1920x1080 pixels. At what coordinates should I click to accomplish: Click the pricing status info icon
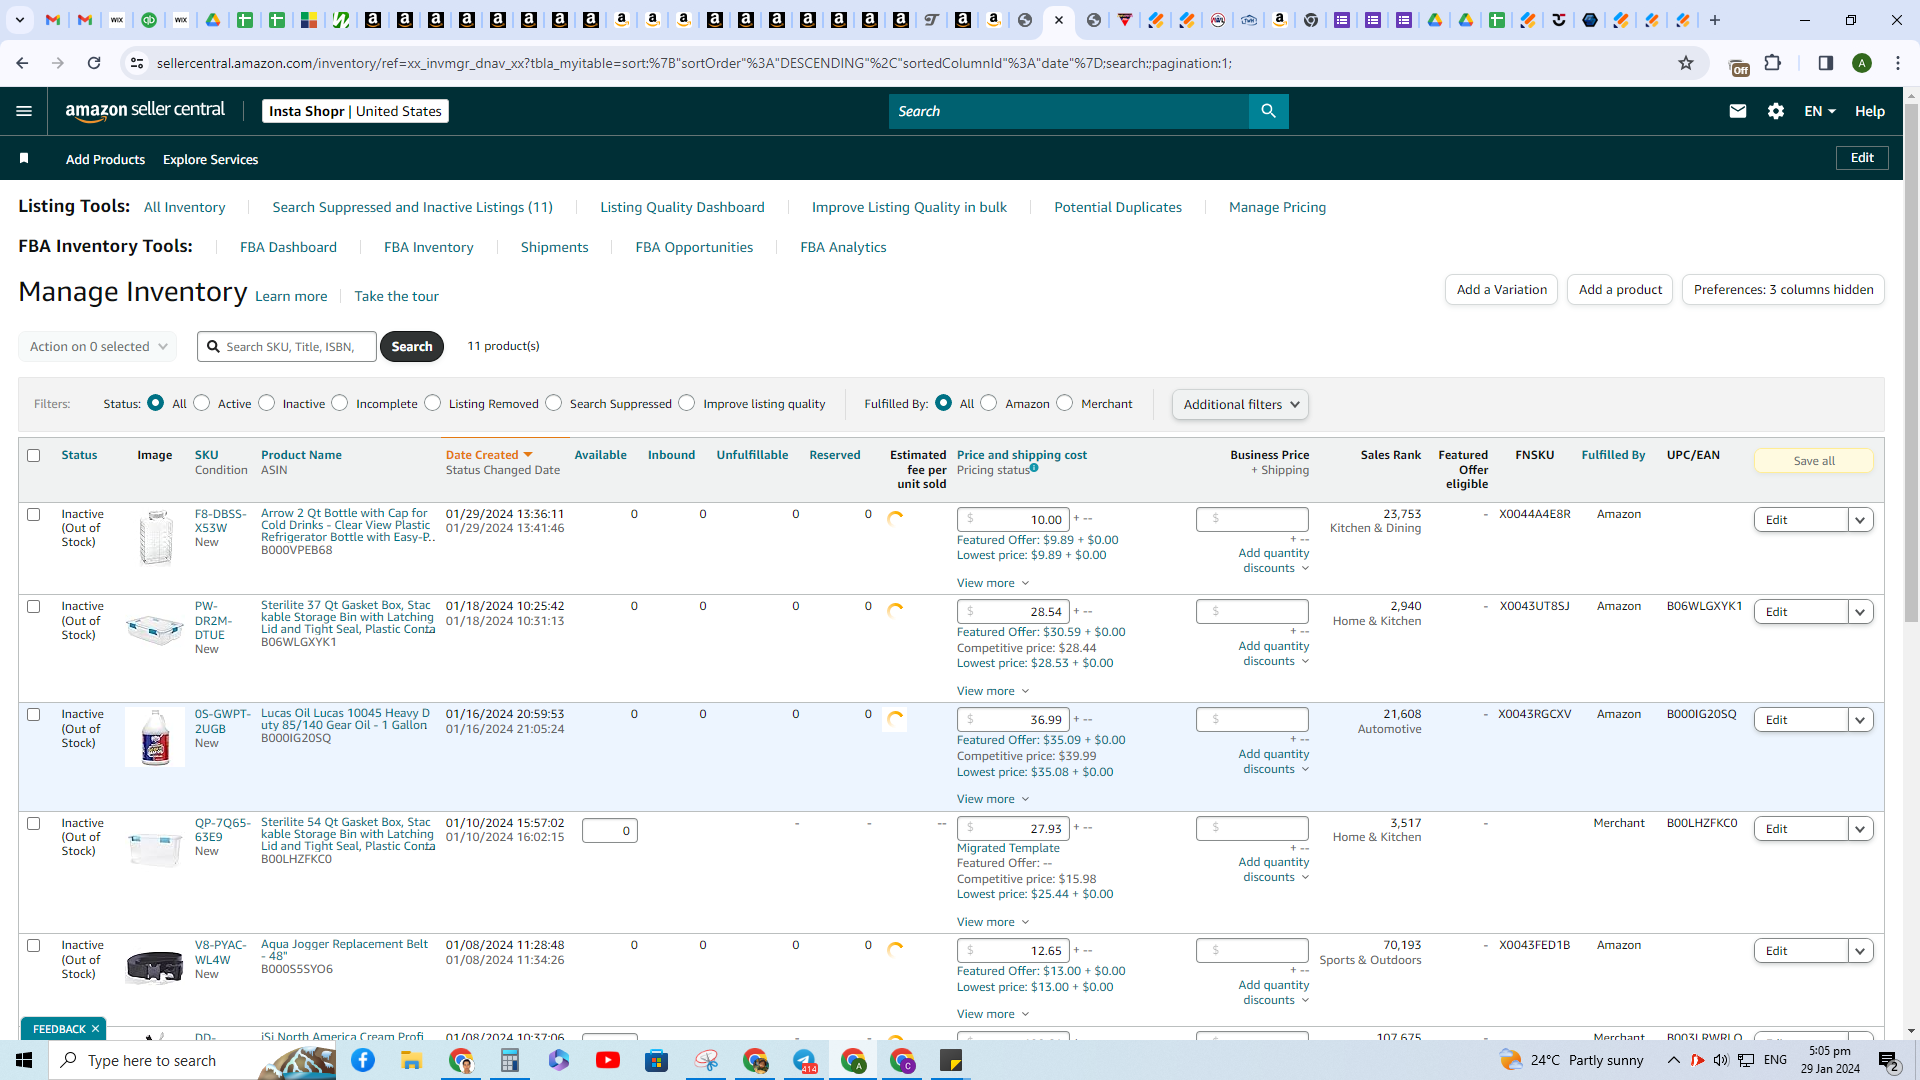[x=1034, y=468]
